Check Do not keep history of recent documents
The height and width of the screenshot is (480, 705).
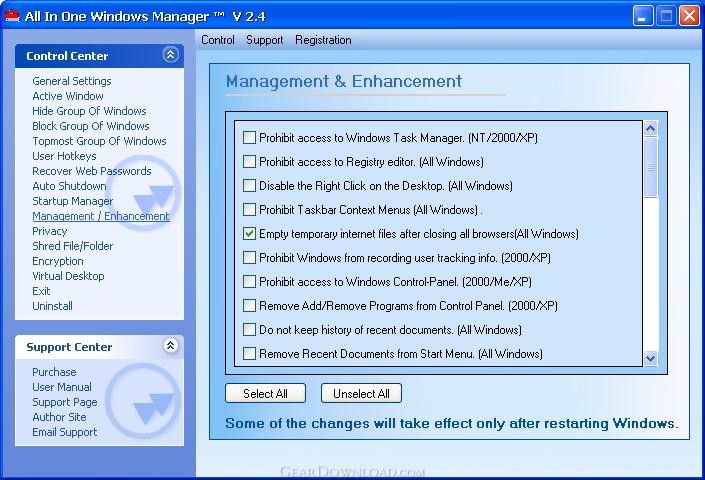click(x=249, y=330)
